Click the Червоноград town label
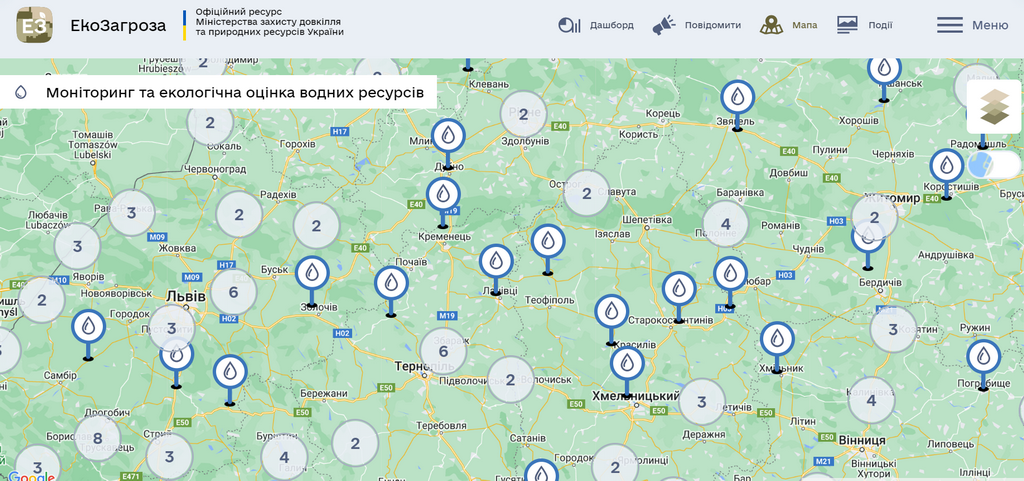This screenshot has height=481, width=1024. (214, 170)
